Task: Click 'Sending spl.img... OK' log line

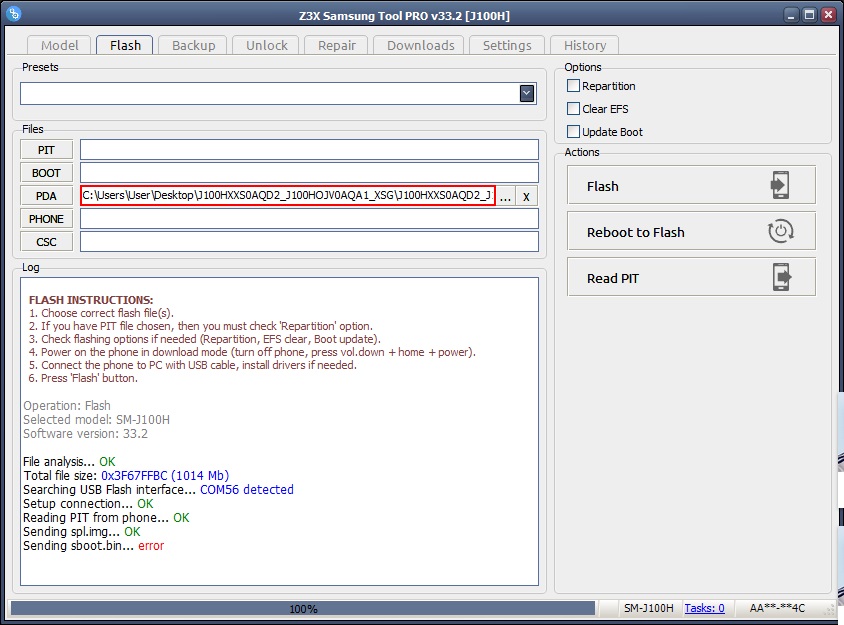Action: tap(81, 532)
